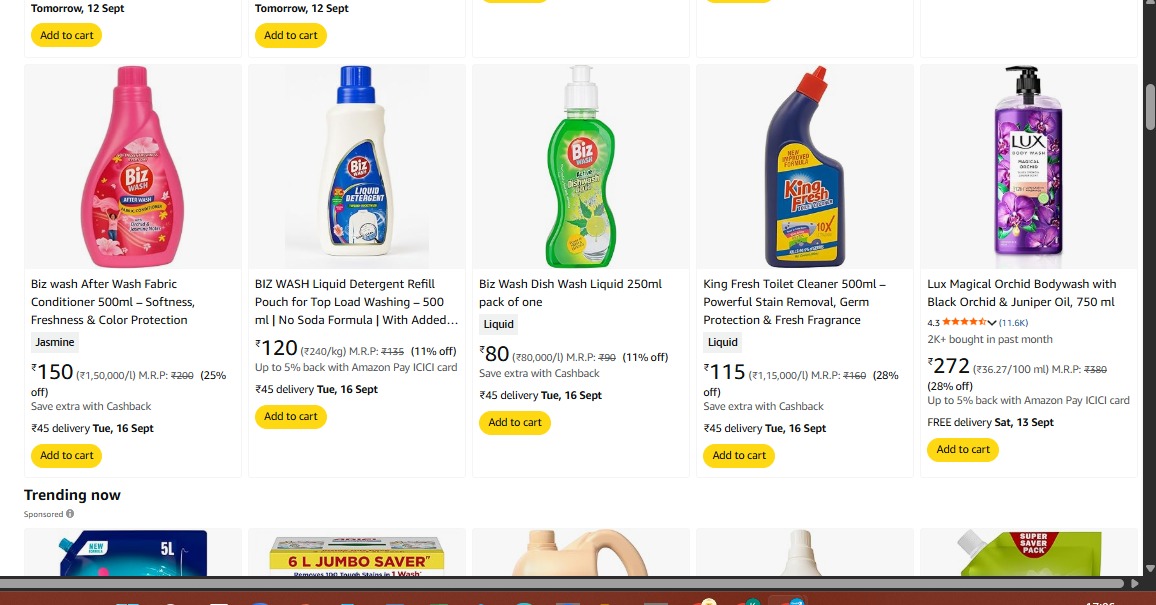Open the King Fresh Toilet Cleaner title link
Viewport: 1156px width, 605px height.
pyautogui.click(x=795, y=302)
